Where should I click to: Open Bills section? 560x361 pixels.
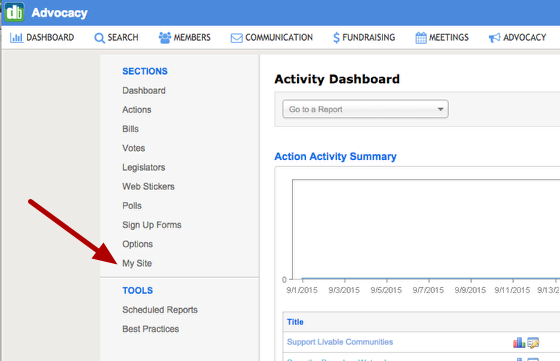coord(130,129)
